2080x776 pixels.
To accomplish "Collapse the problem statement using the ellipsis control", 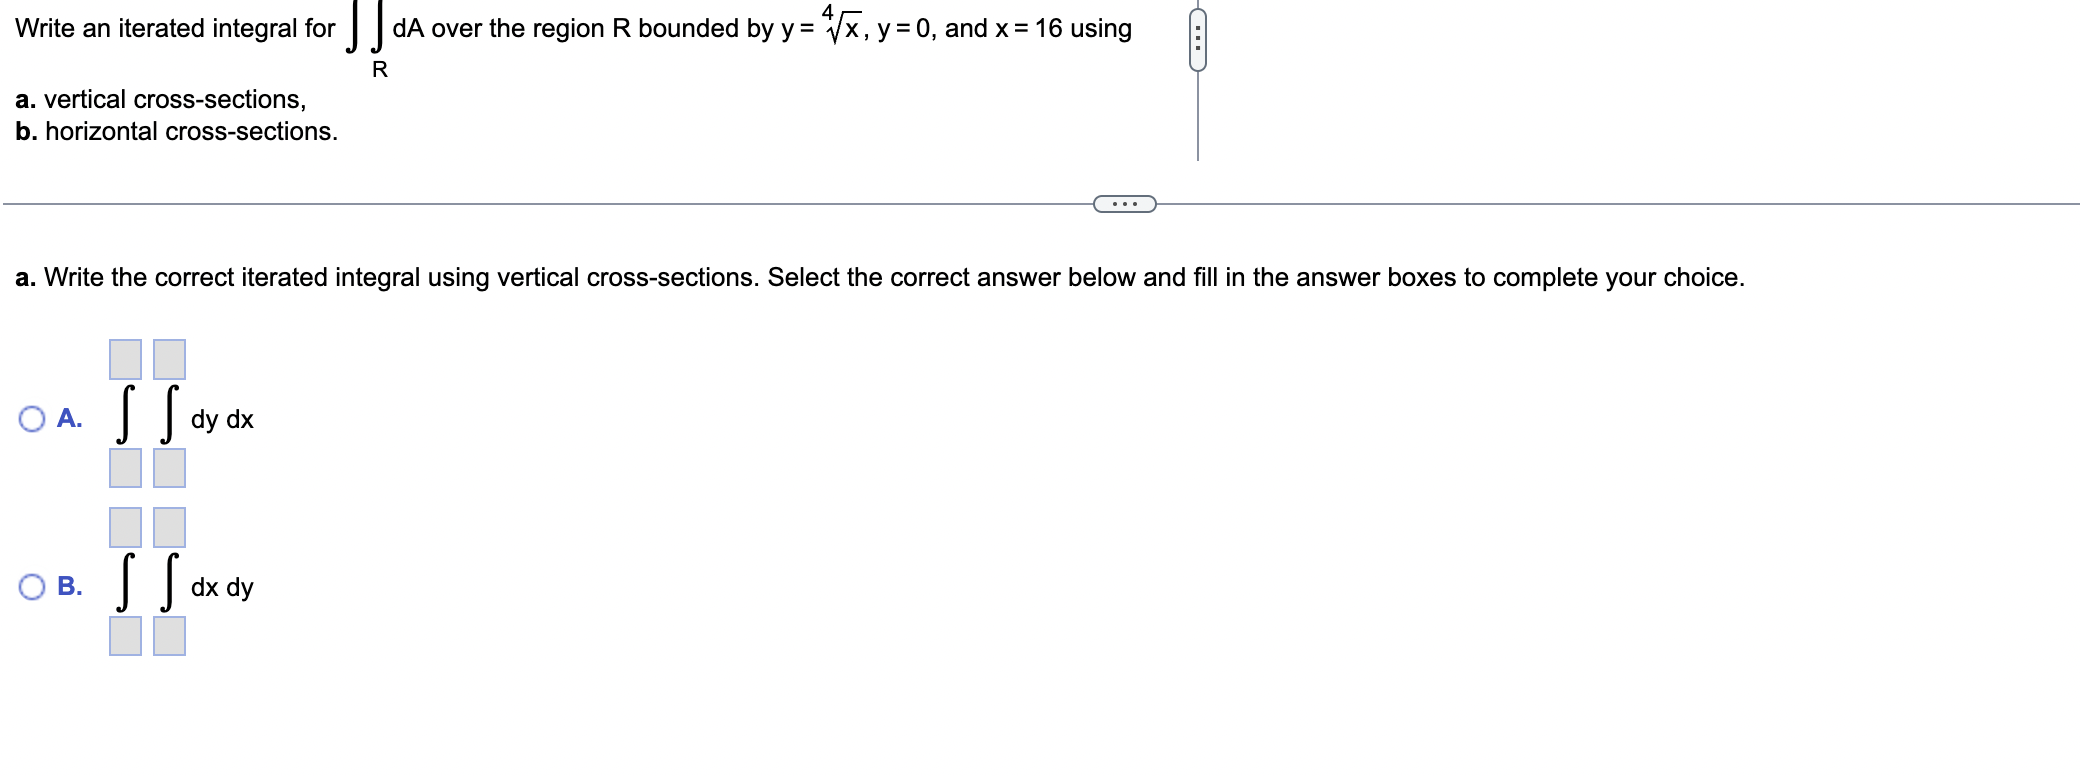I will (1125, 204).
